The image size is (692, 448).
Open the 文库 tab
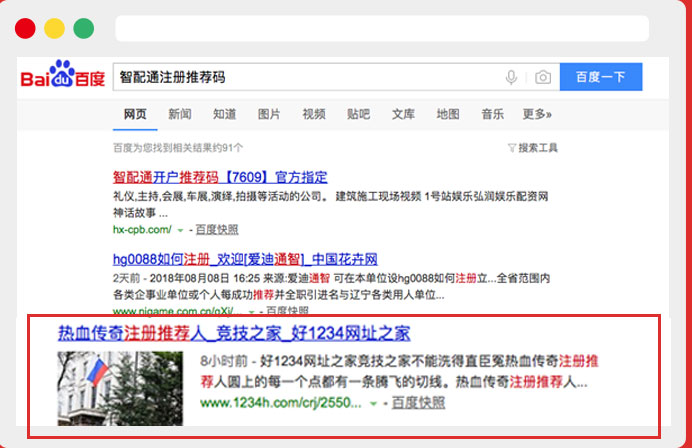click(x=403, y=114)
